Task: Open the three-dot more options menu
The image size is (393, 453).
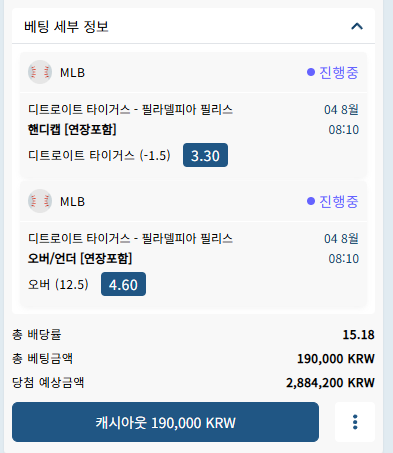Action: 355,422
